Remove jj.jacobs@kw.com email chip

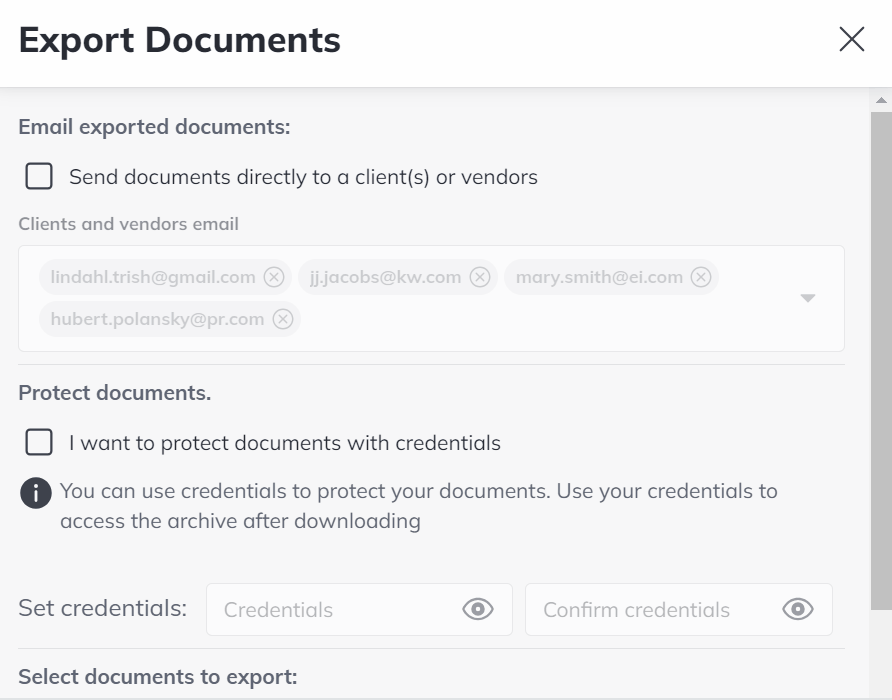pos(480,277)
